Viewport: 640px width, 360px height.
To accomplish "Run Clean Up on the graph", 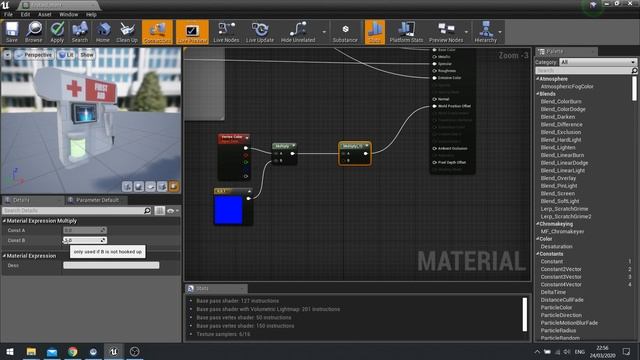I will click(127, 32).
